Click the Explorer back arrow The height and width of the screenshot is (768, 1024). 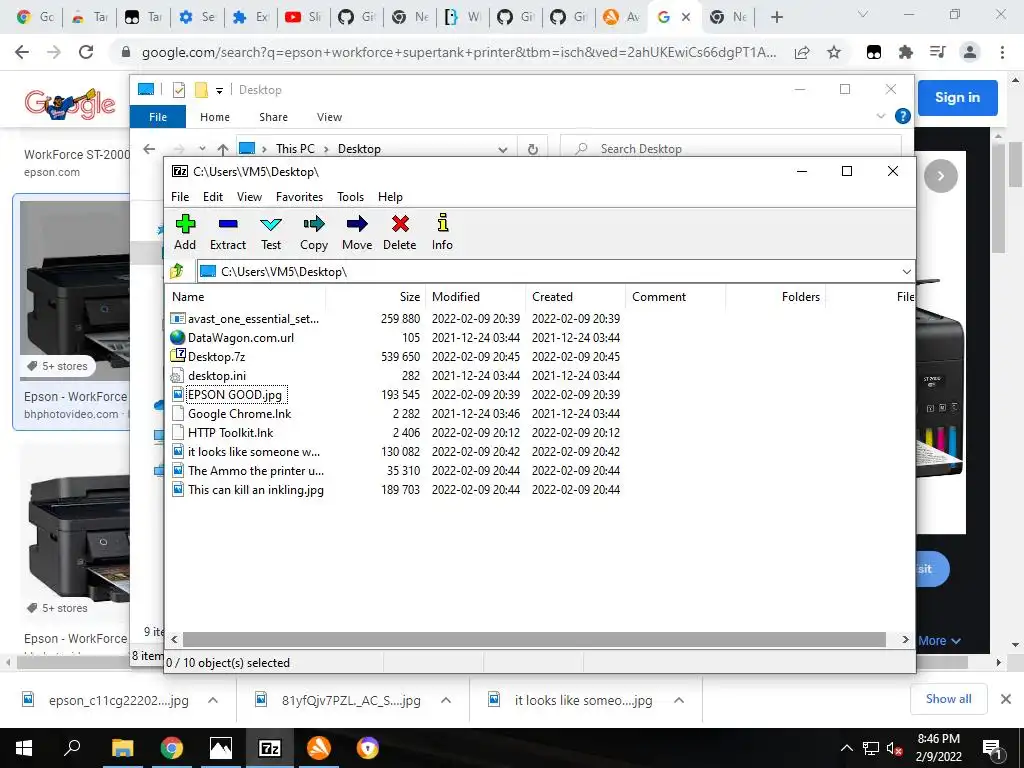point(149,149)
